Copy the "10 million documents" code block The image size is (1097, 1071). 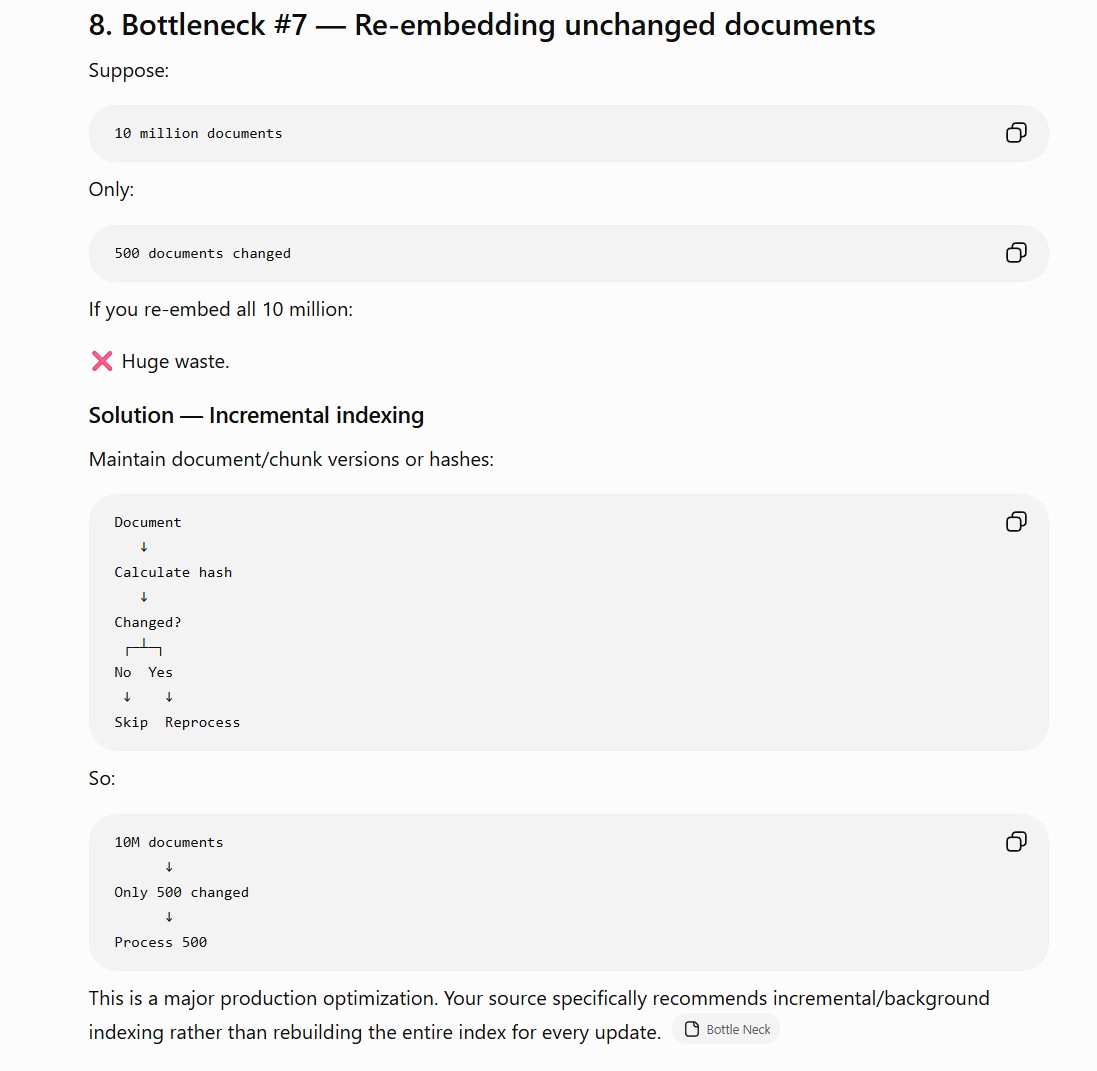coord(1016,133)
